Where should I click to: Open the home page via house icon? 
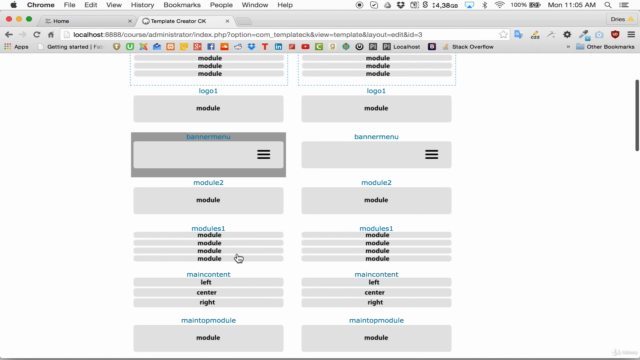[x=51, y=35]
